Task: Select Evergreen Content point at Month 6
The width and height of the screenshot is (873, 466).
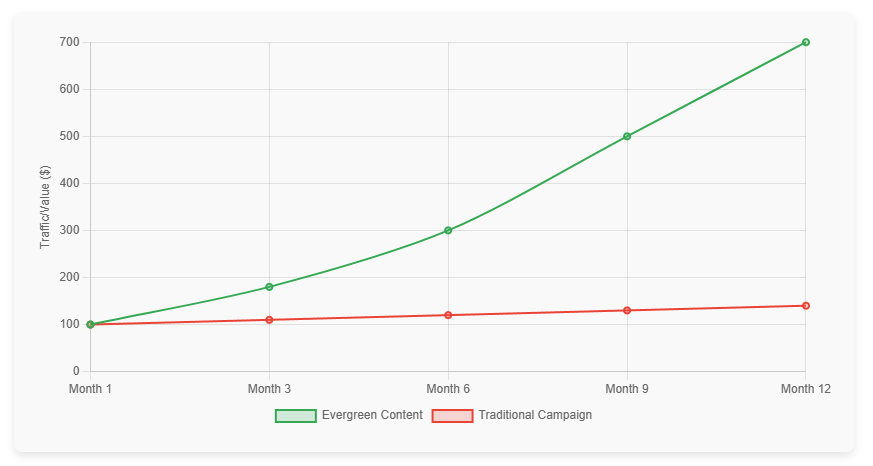Action: [448, 230]
